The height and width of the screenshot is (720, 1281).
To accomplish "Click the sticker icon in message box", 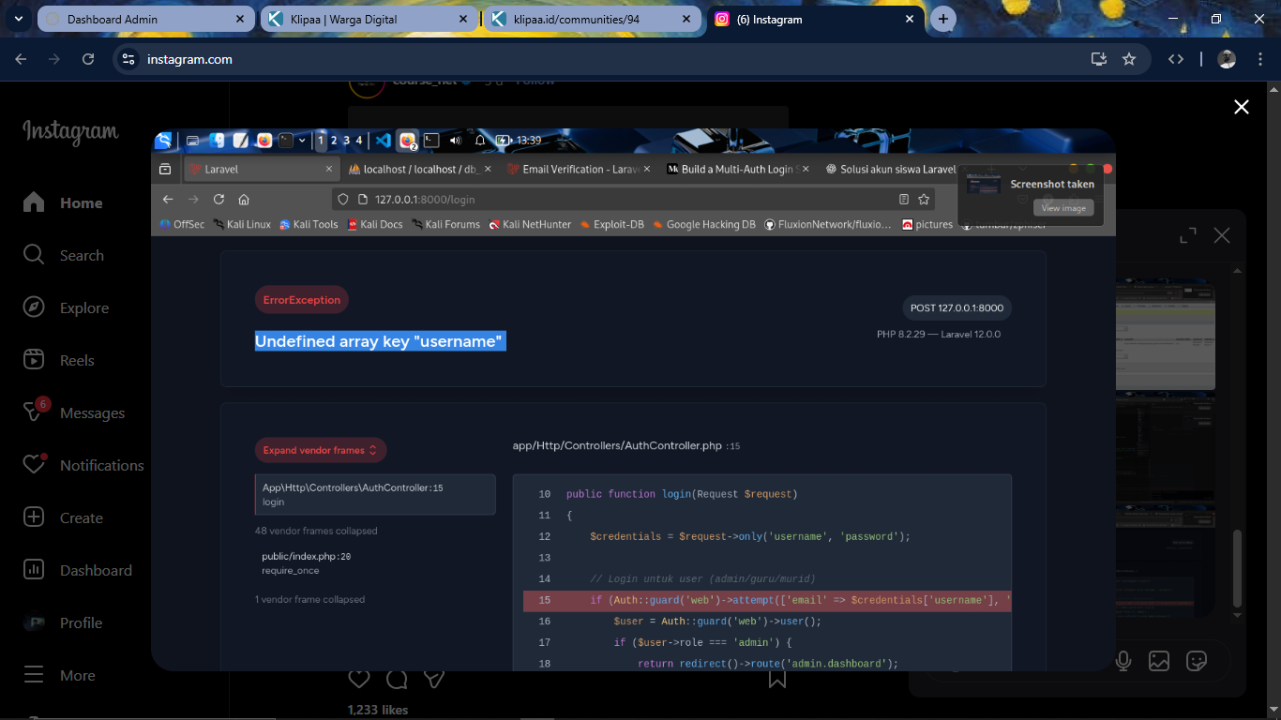I will tap(1196, 661).
